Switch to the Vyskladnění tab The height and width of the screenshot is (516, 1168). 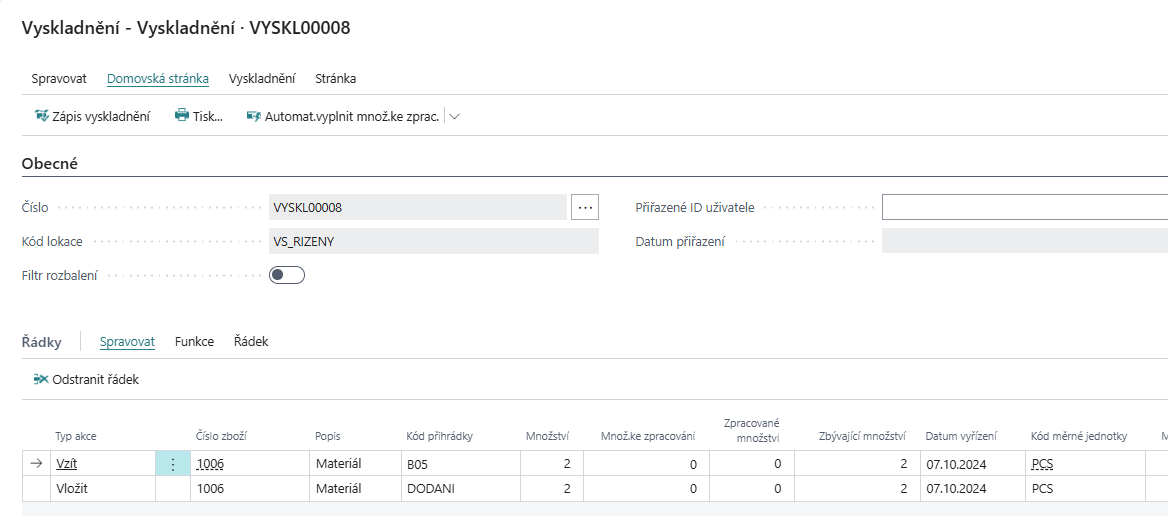262,78
